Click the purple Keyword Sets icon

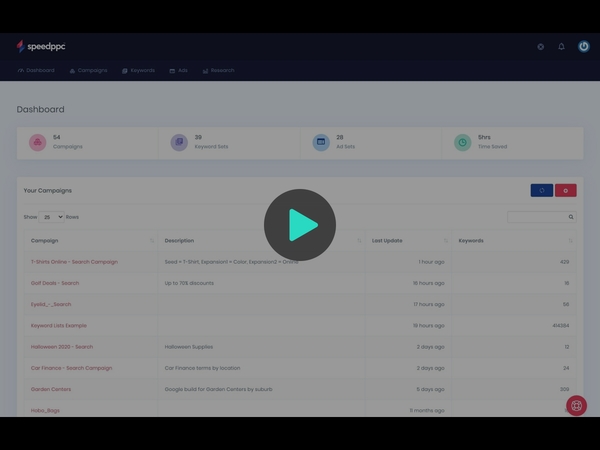[179, 142]
